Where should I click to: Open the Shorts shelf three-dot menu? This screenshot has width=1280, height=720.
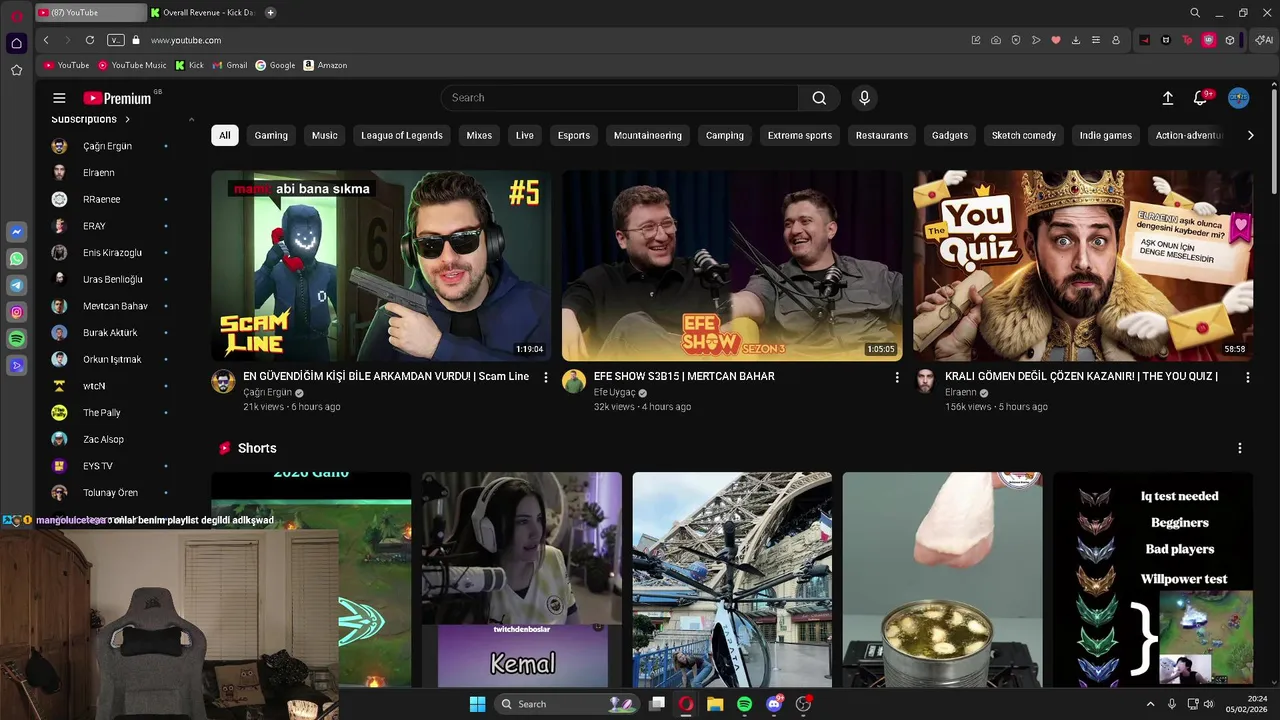(x=1240, y=448)
